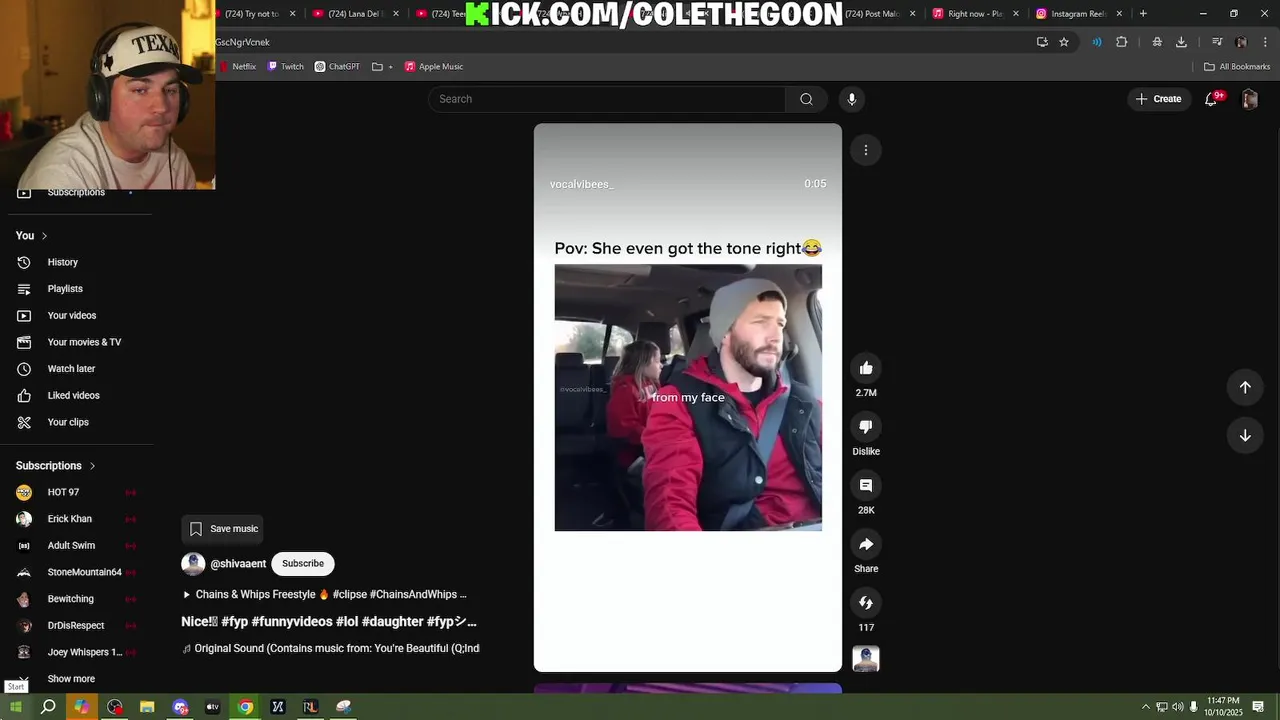
Task: Open the 28K comments panel
Action: pyautogui.click(x=866, y=486)
